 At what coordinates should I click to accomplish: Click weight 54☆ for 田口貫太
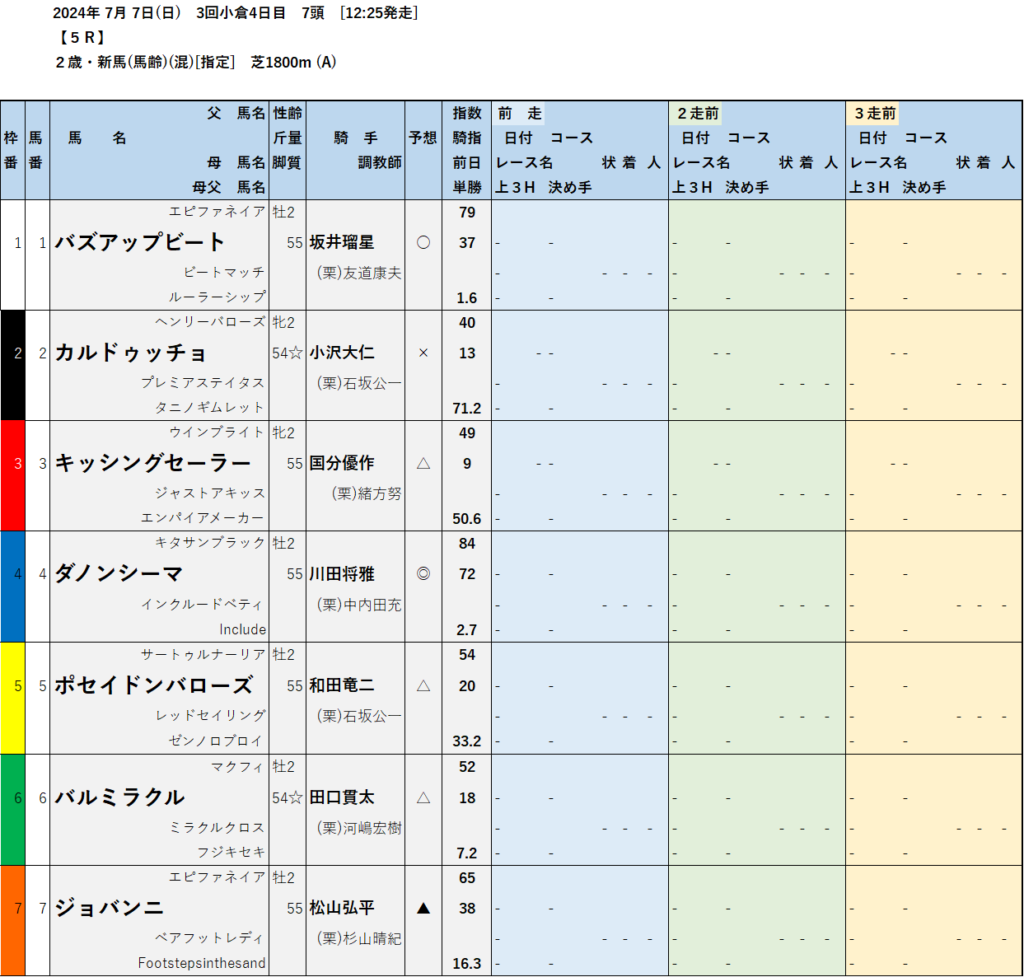point(287,797)
